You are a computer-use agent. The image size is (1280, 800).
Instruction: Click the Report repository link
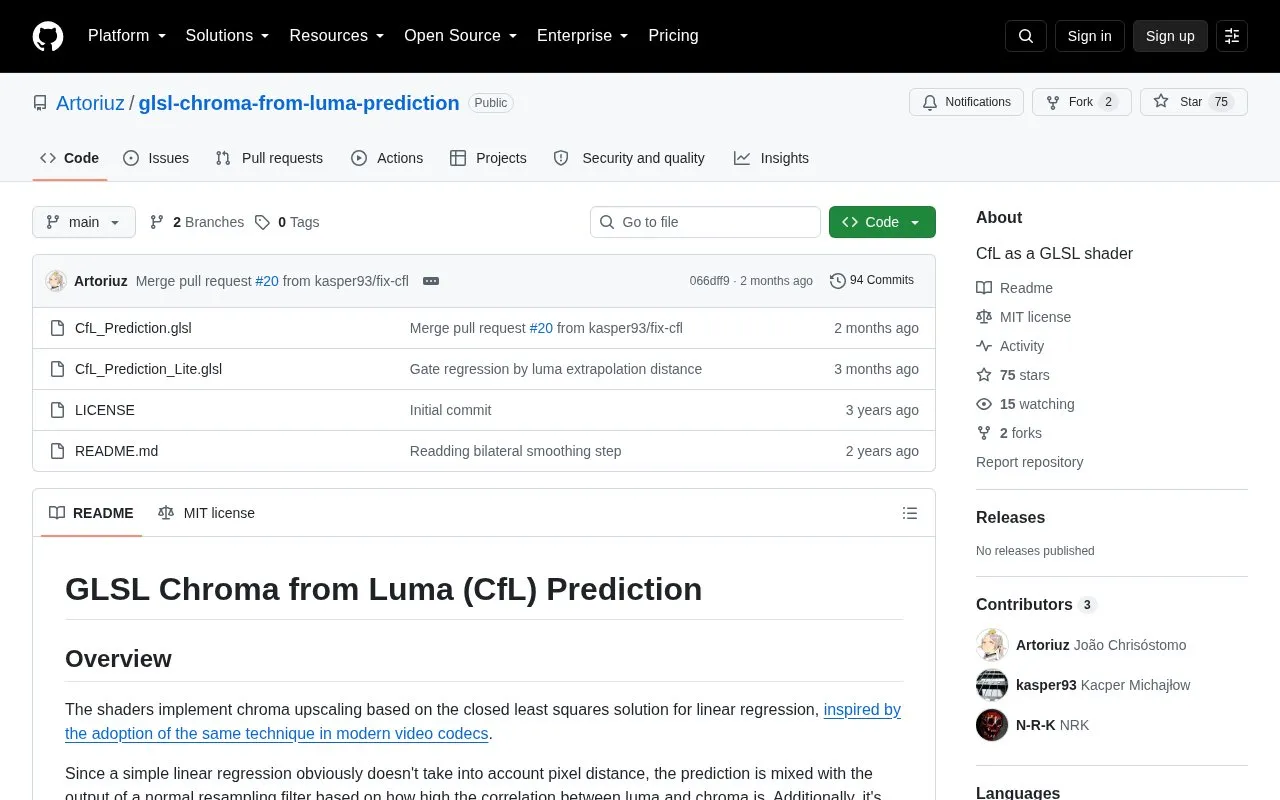click(x=1029, y=462)
